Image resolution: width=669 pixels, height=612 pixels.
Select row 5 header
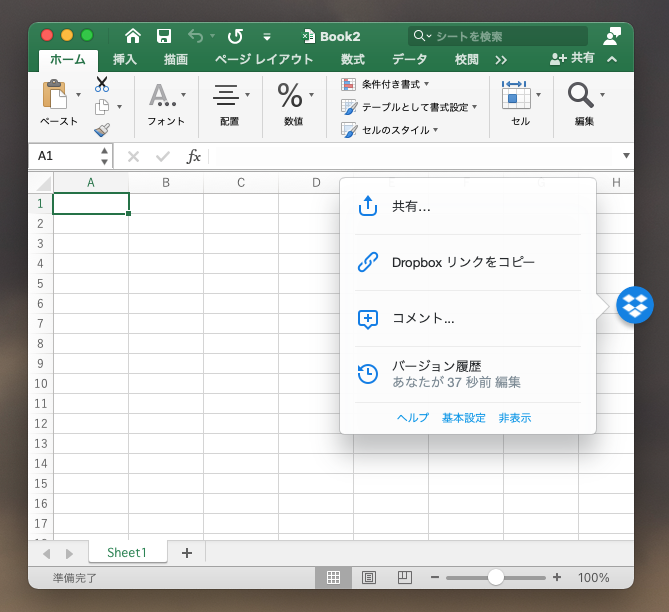coord(41,283)
